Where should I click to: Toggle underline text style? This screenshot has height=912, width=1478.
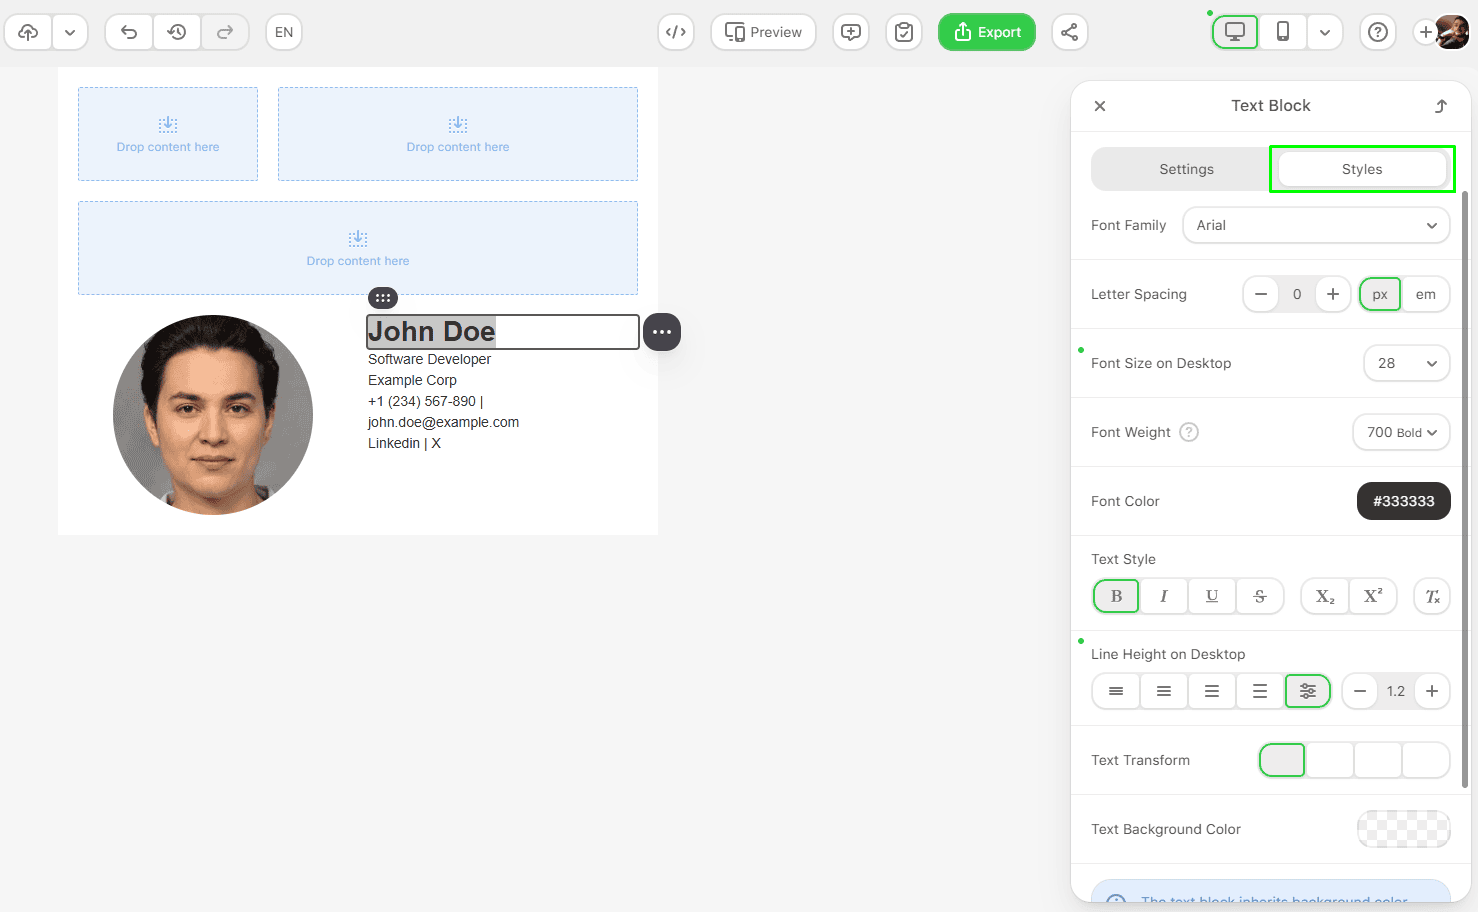click(x=1212, y=596)
